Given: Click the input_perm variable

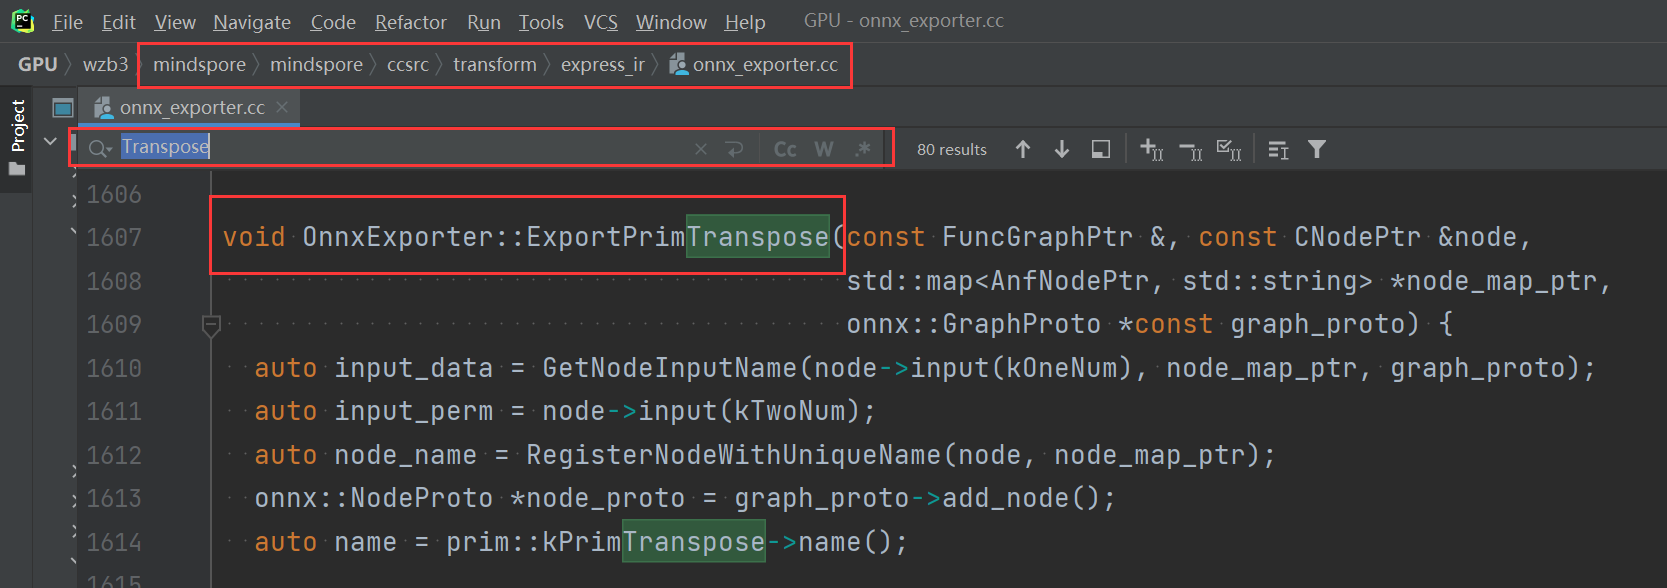Looking at the screenshot, I should [x=414, y=411].
